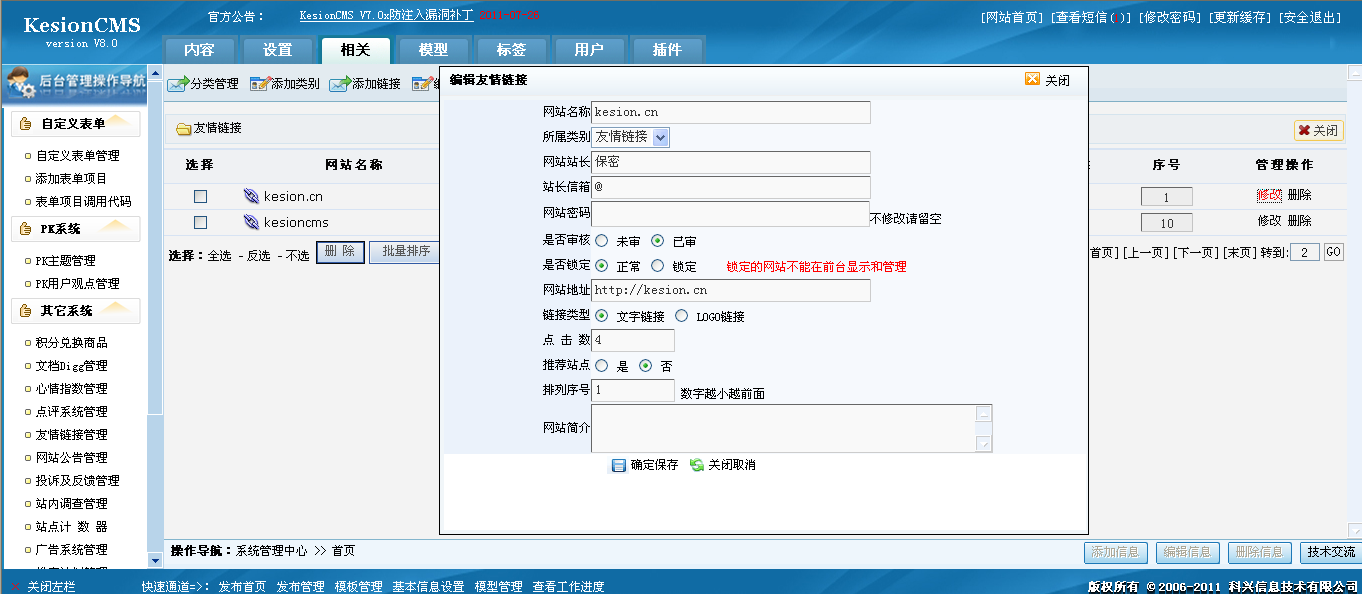Image resolution: width=1362 pixels, height=594 pixels.
Task: Select the 锁定 radio option
Action: point(657,266)
